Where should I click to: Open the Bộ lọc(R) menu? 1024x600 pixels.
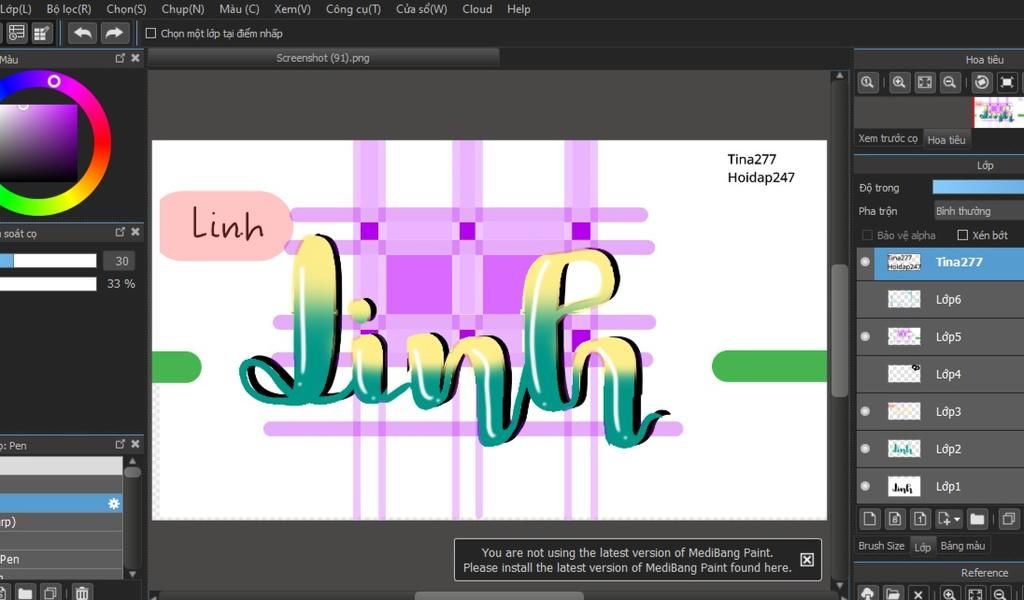[x=69, y=9]
